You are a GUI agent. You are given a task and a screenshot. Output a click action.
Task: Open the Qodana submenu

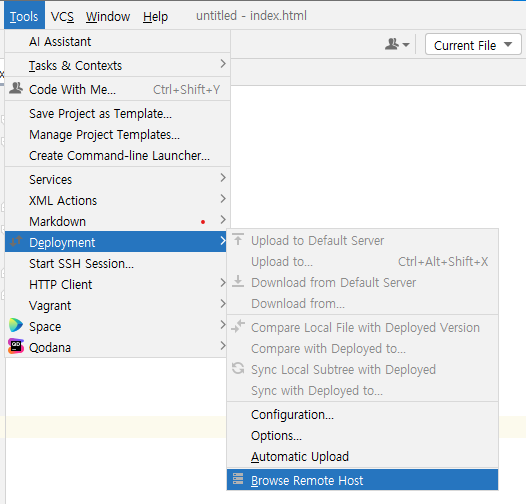pos(116,347)
